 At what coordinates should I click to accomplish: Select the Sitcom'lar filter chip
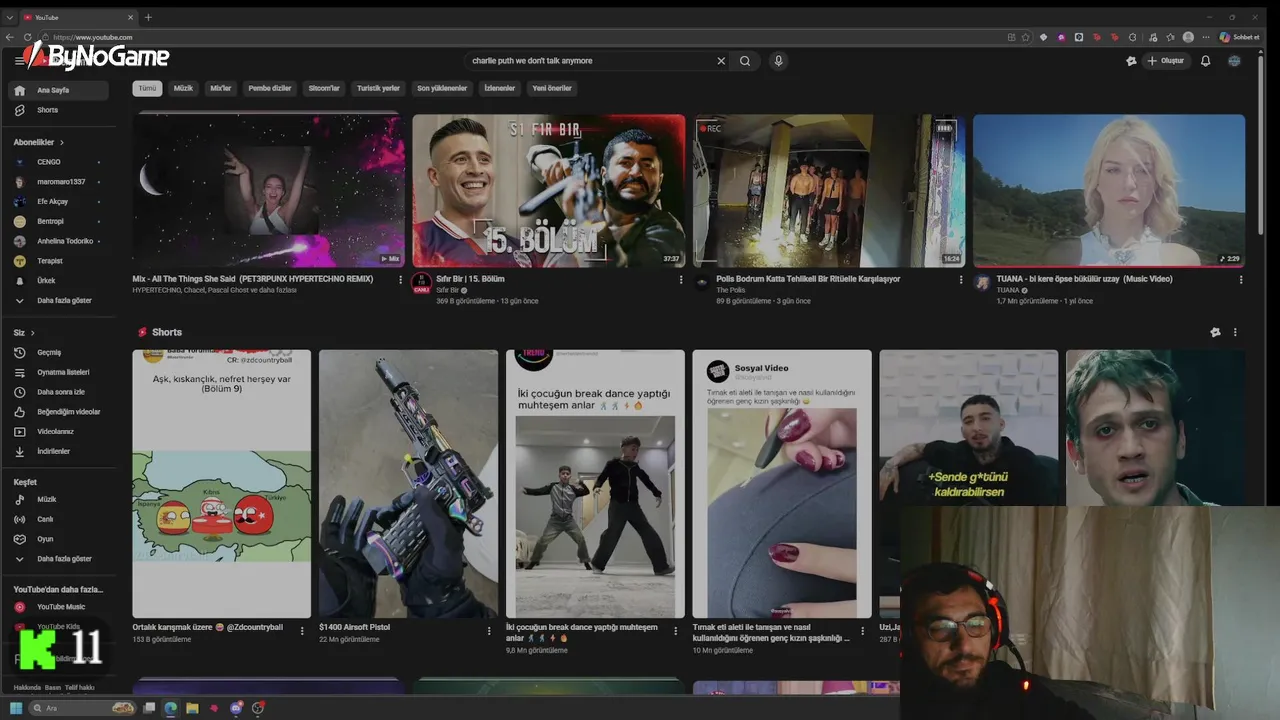click(x=324, y=88)
